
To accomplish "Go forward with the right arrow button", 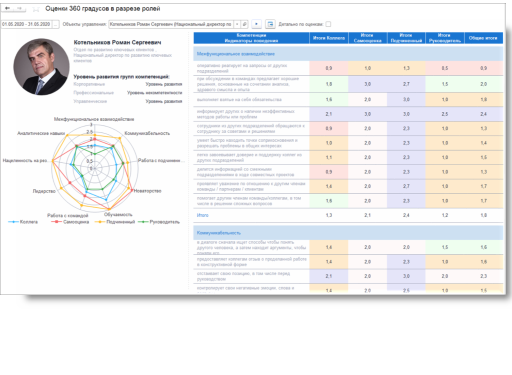I will (x=20, y=8).
